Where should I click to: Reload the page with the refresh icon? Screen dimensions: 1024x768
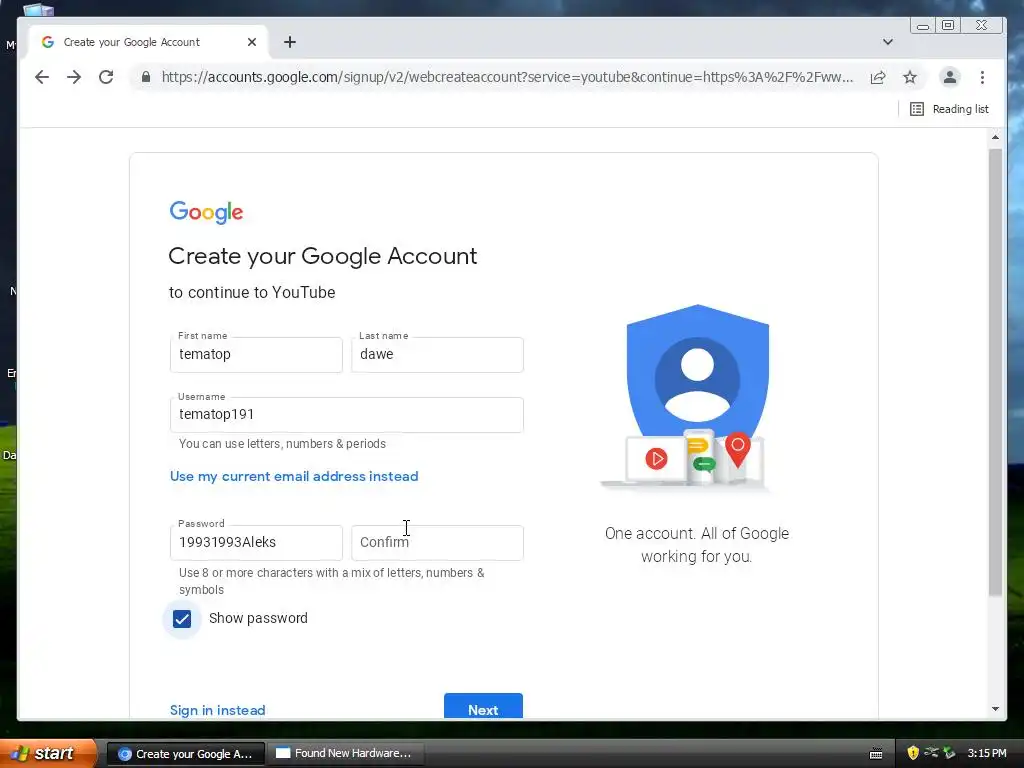106,77
